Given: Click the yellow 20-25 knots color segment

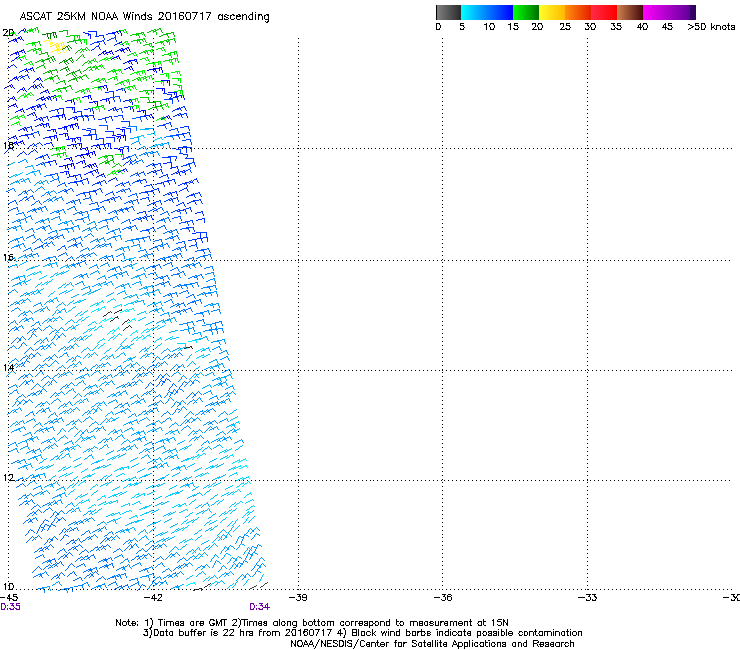Looking at the screenshot, I should [x=552, y=12].
